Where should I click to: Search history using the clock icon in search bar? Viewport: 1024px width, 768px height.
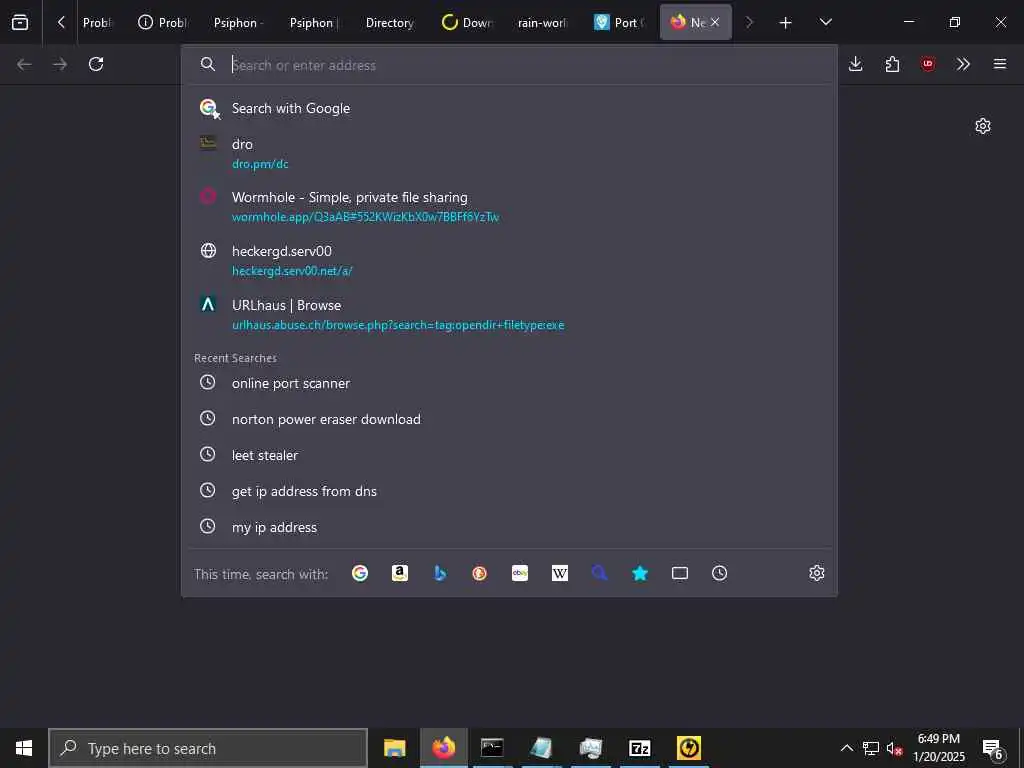coord(720,573)
